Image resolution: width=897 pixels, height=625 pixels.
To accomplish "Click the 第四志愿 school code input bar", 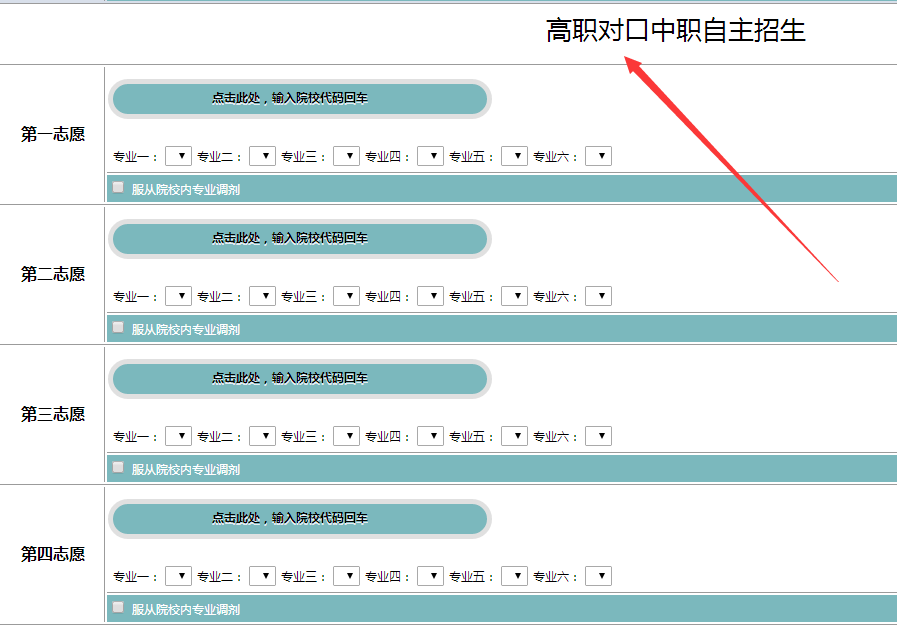I will click(299, 519).
